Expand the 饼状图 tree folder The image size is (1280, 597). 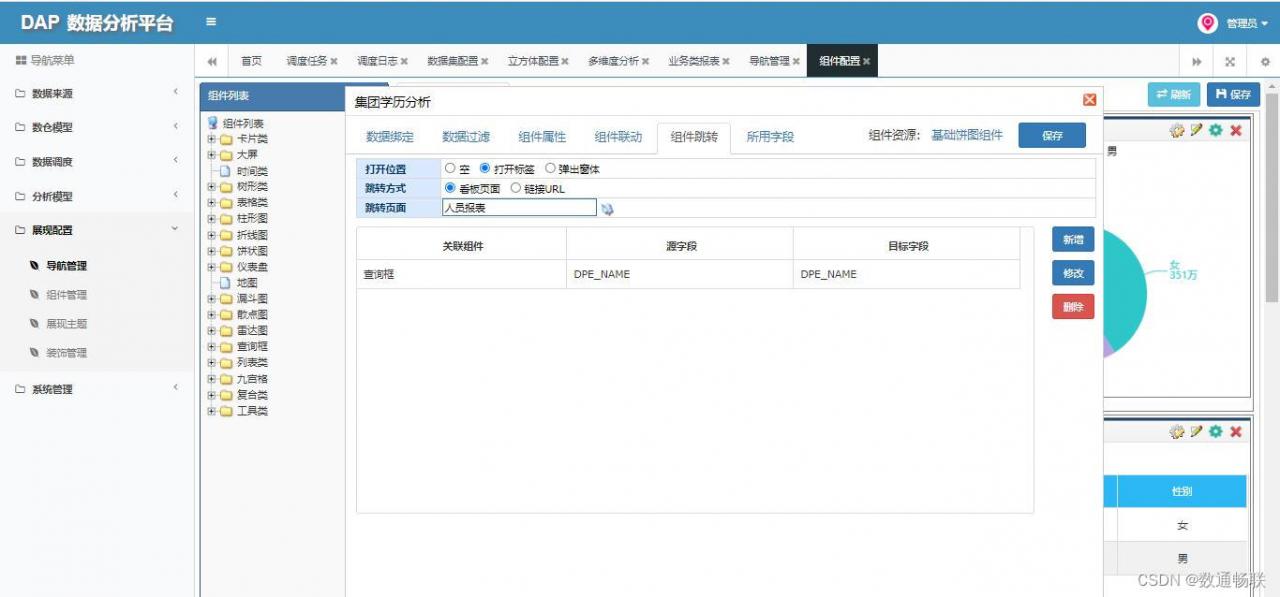(212, 251)
